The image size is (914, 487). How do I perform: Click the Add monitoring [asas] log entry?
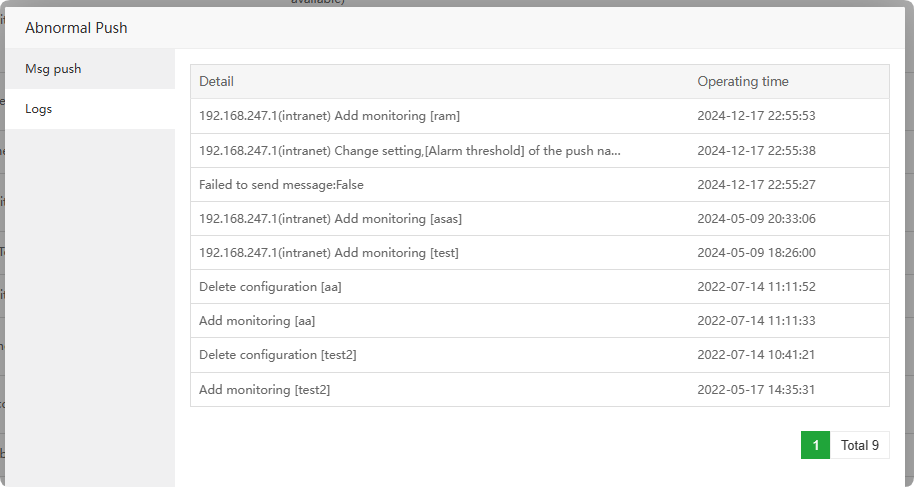click(x=330, y=219)
